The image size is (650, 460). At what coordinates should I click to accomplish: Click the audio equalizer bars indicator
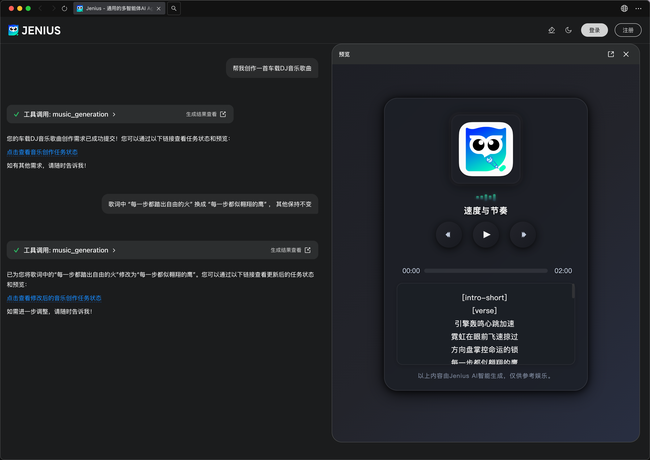pyautogui.click(x=486, y=197)
